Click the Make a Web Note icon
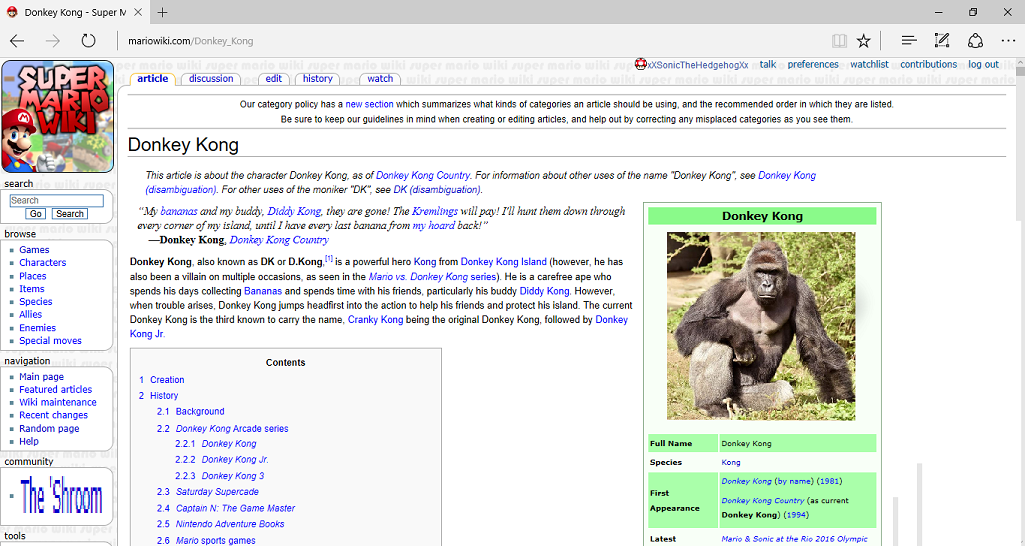The width and height of the screenshot is (1025, 546). 941,41
